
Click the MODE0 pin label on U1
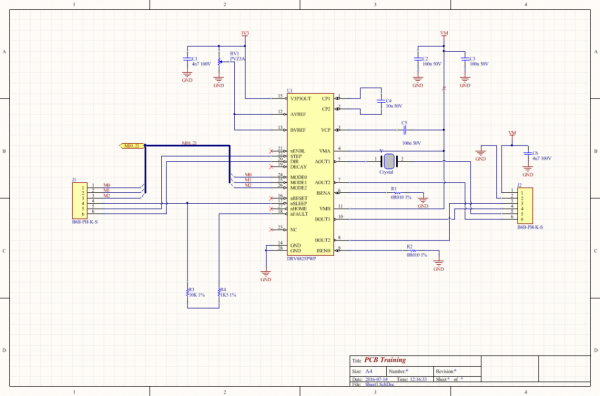click(298, 177)
